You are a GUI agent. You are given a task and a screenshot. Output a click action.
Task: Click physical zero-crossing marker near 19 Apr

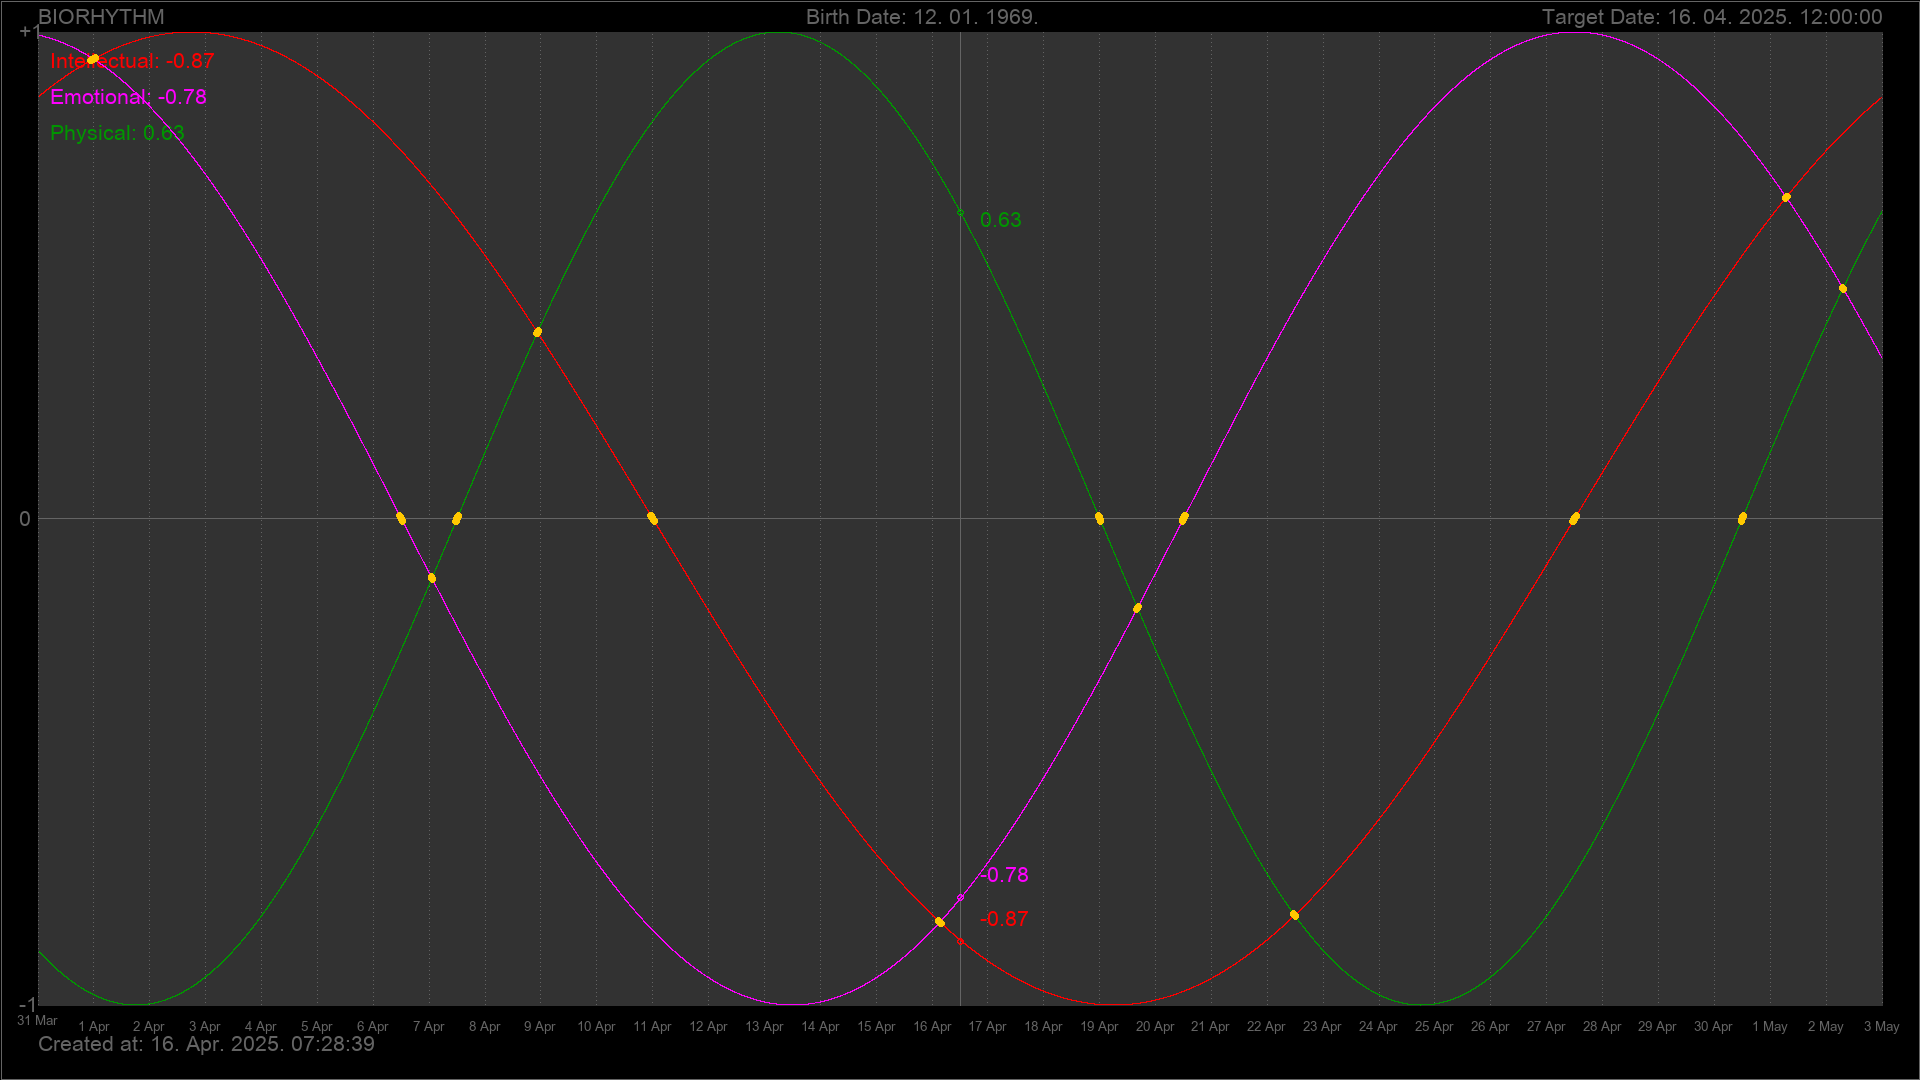click(1099, 518)
